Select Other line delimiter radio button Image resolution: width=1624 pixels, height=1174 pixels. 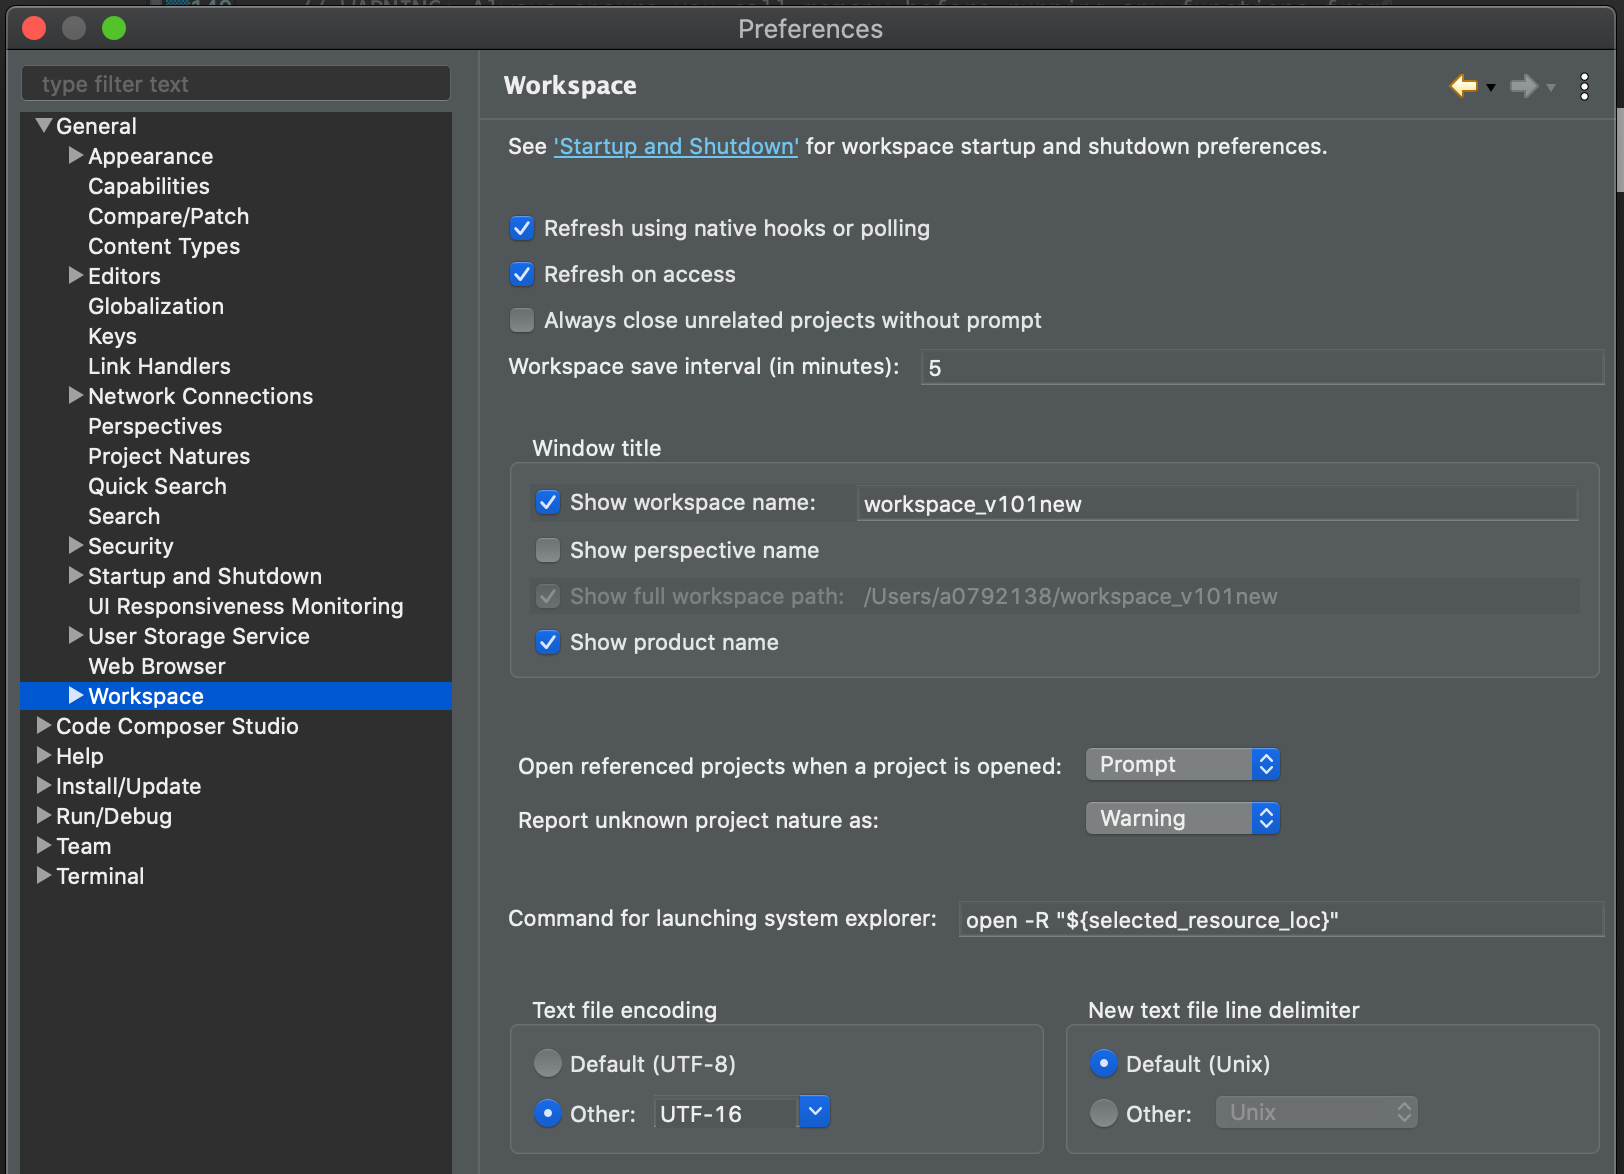coord(1104,1113)
